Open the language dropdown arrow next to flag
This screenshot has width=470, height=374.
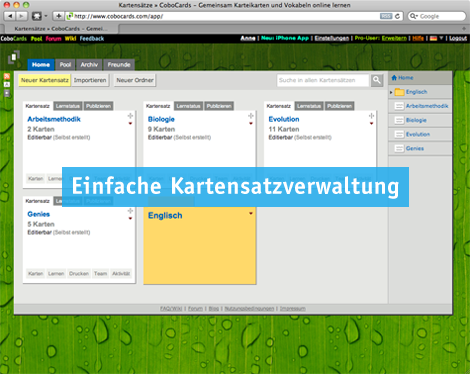[441, 38]
